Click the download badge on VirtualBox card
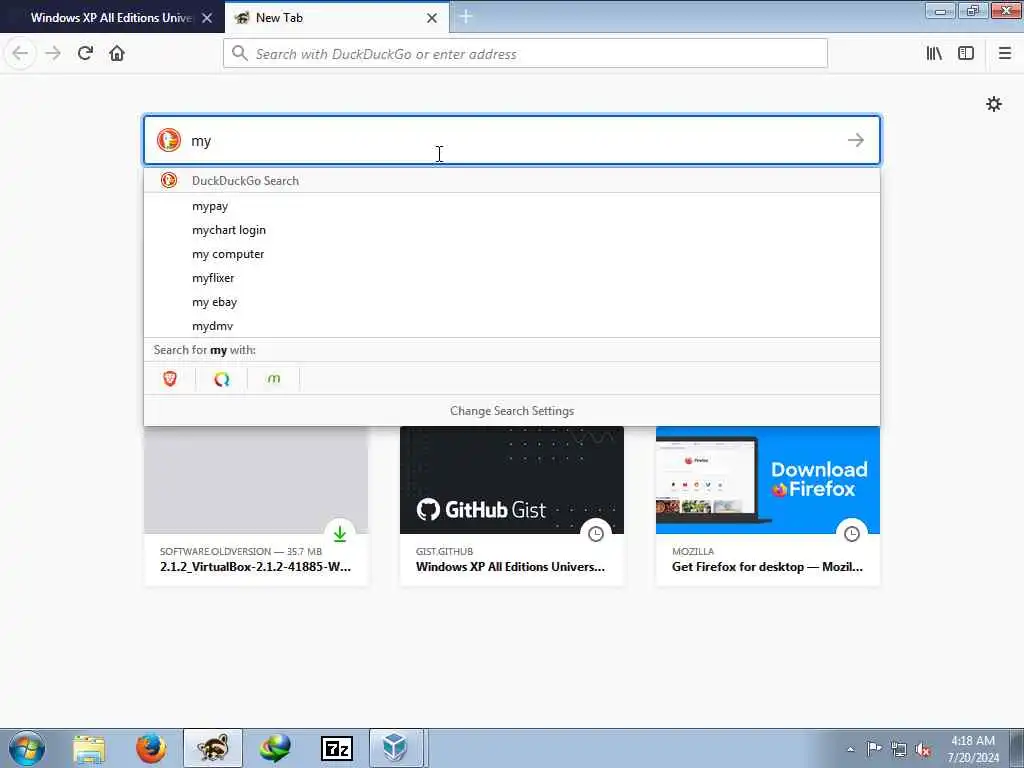The image size is (1024, 768). (340, 534)
